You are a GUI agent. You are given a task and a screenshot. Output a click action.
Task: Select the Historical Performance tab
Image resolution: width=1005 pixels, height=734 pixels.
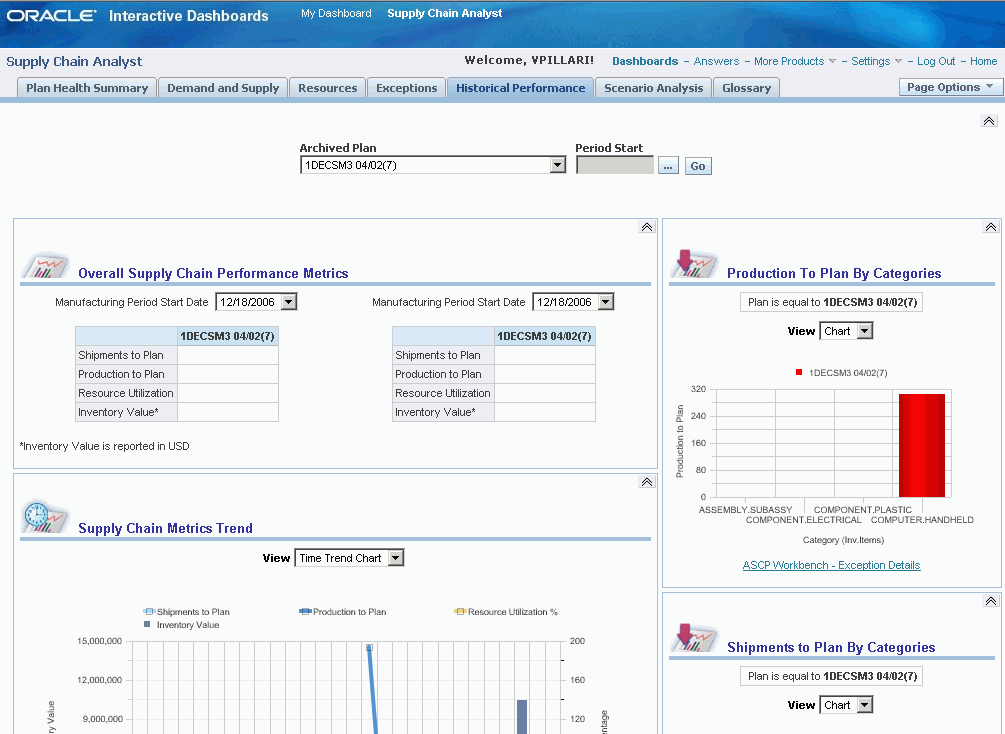pyautogui.click(x=520, y=88)
